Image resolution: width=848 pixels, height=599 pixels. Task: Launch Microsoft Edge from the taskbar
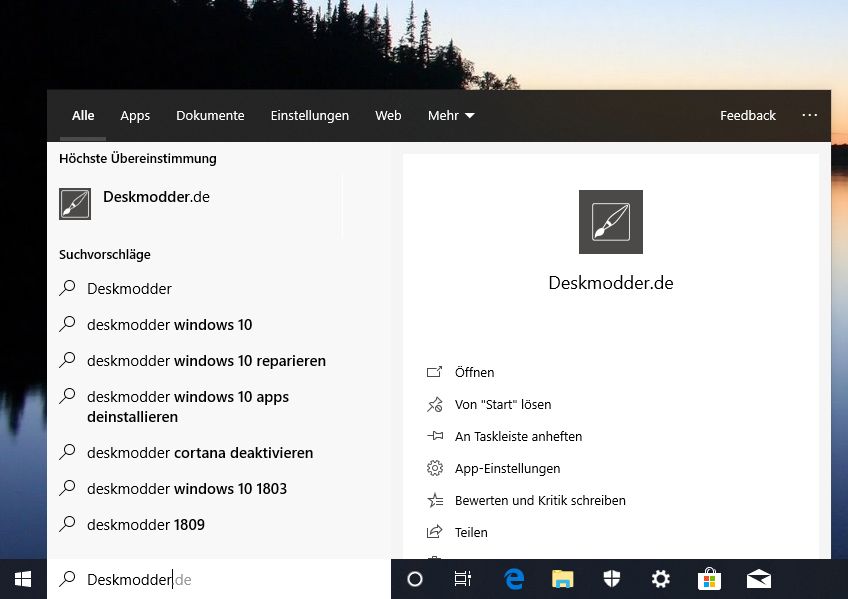[x=514, y=579]
